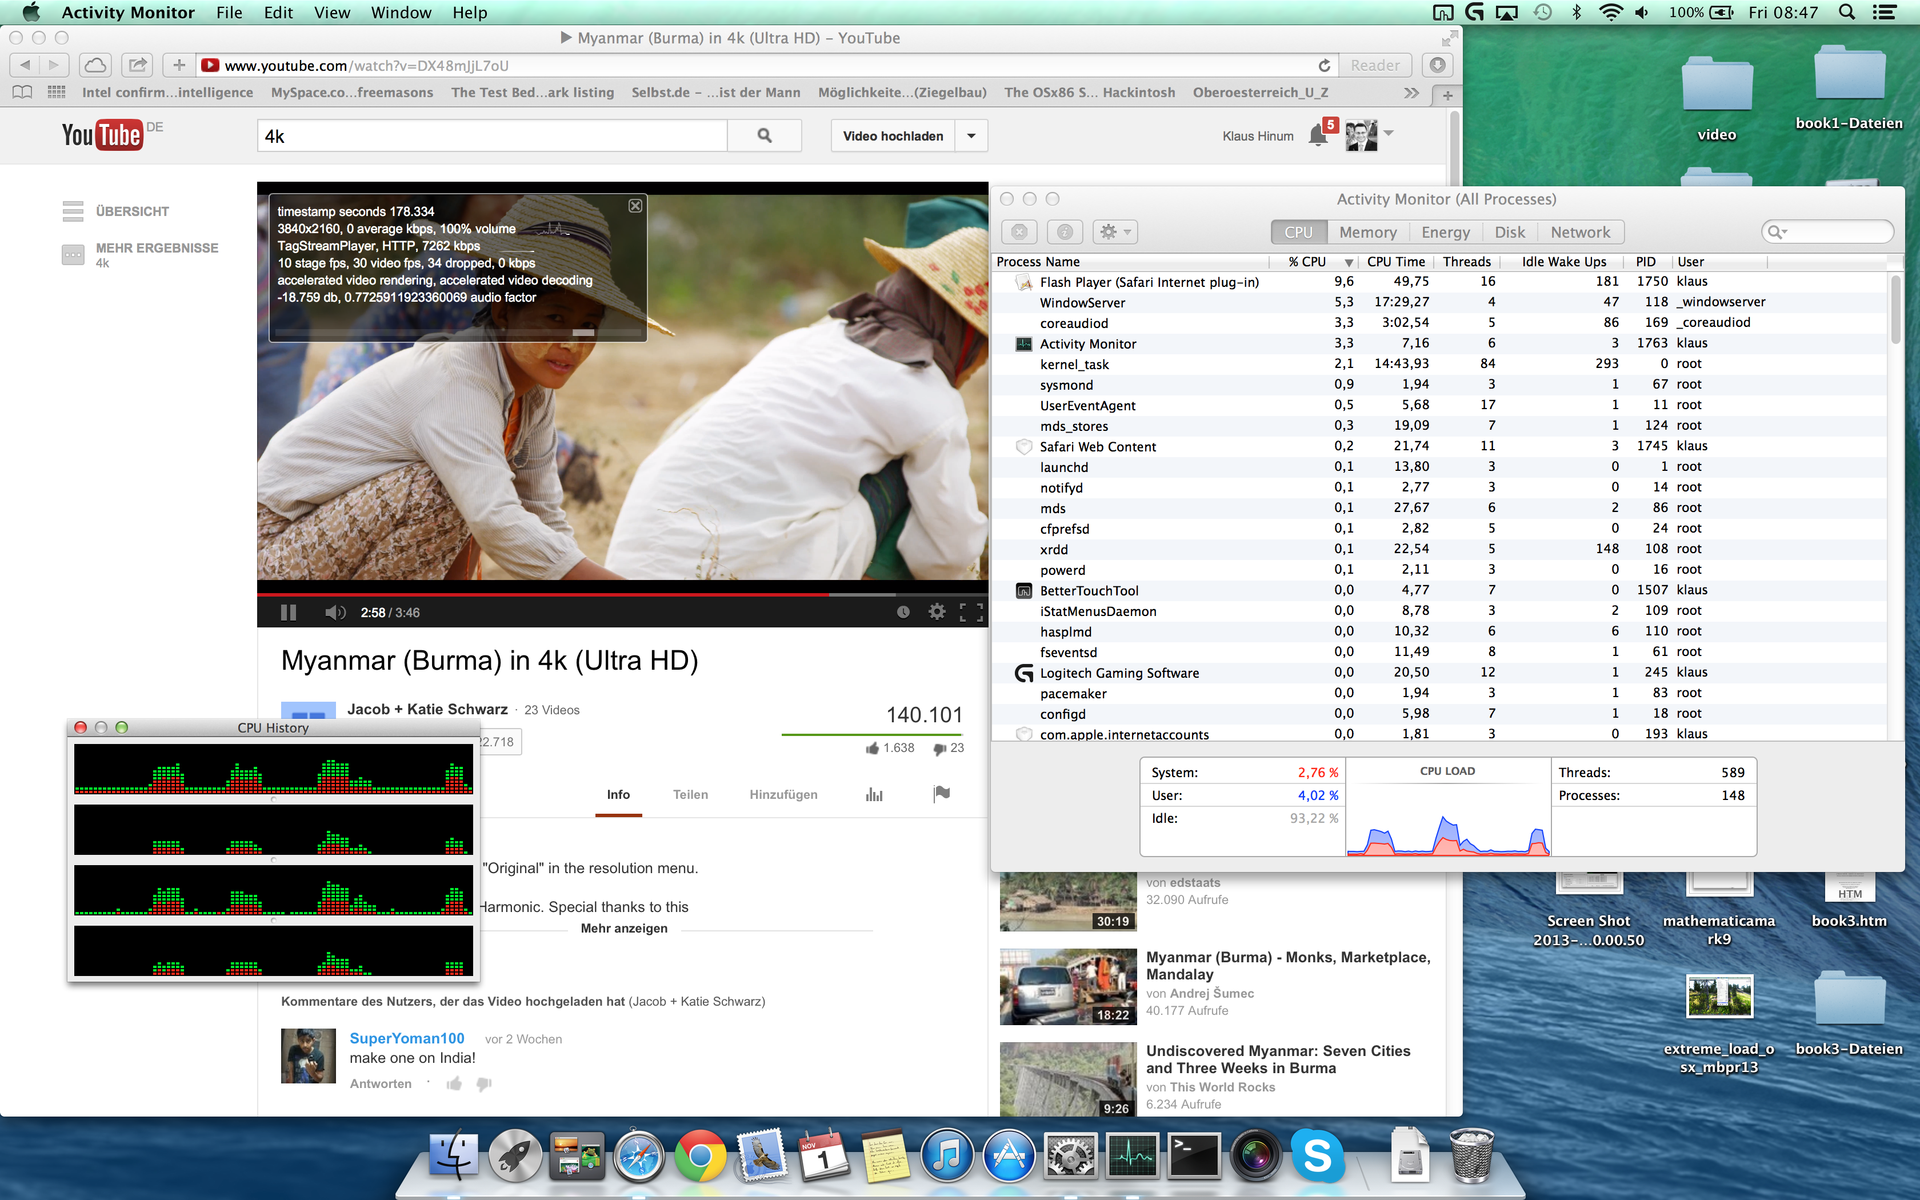Open Jacob + Katie Schwarz channel

coord(427,709)
